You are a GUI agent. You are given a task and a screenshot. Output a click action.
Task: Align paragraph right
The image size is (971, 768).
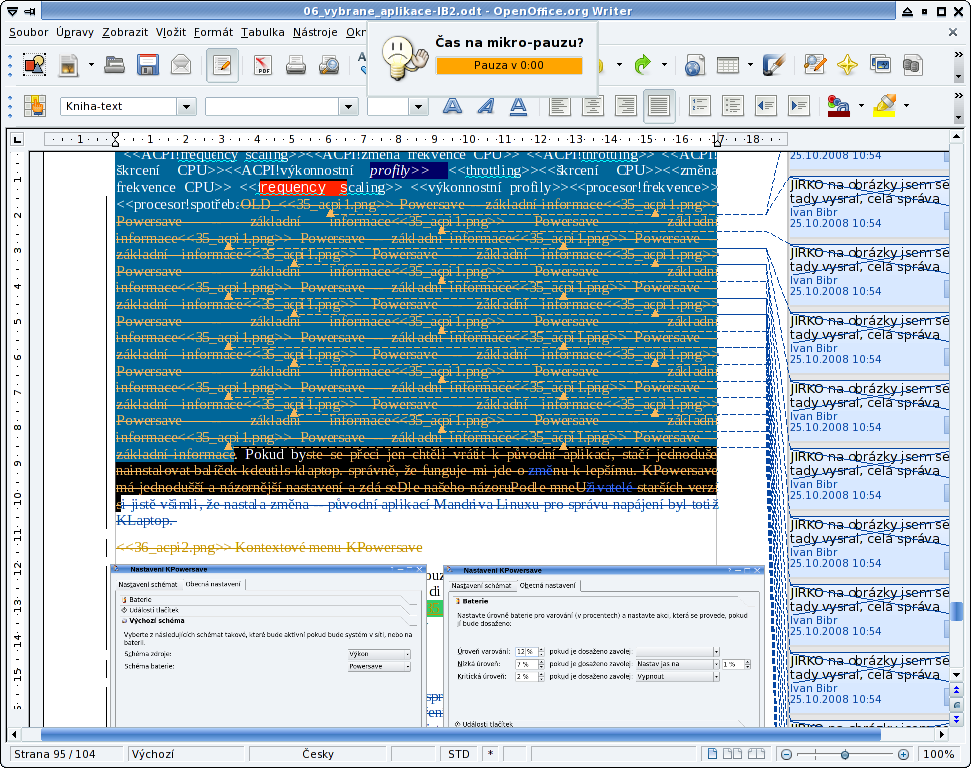coord(625,106)
